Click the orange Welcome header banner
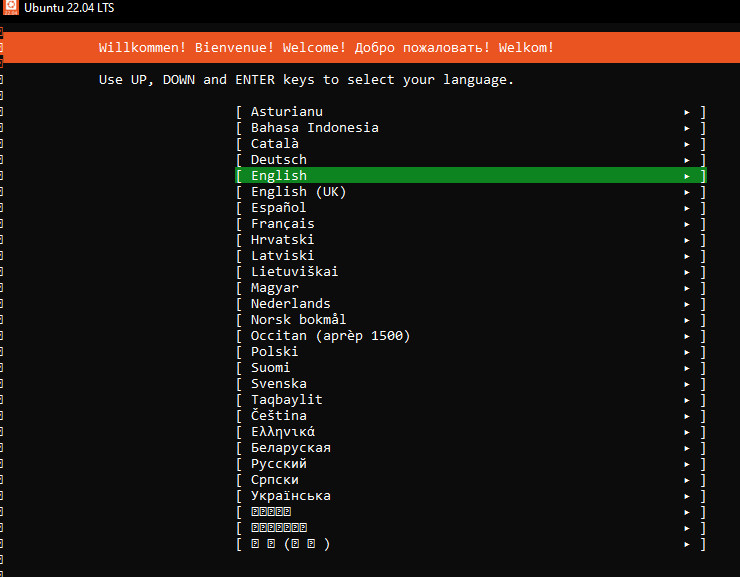This screenshot has width=740, height=577. tap(370, 48)
